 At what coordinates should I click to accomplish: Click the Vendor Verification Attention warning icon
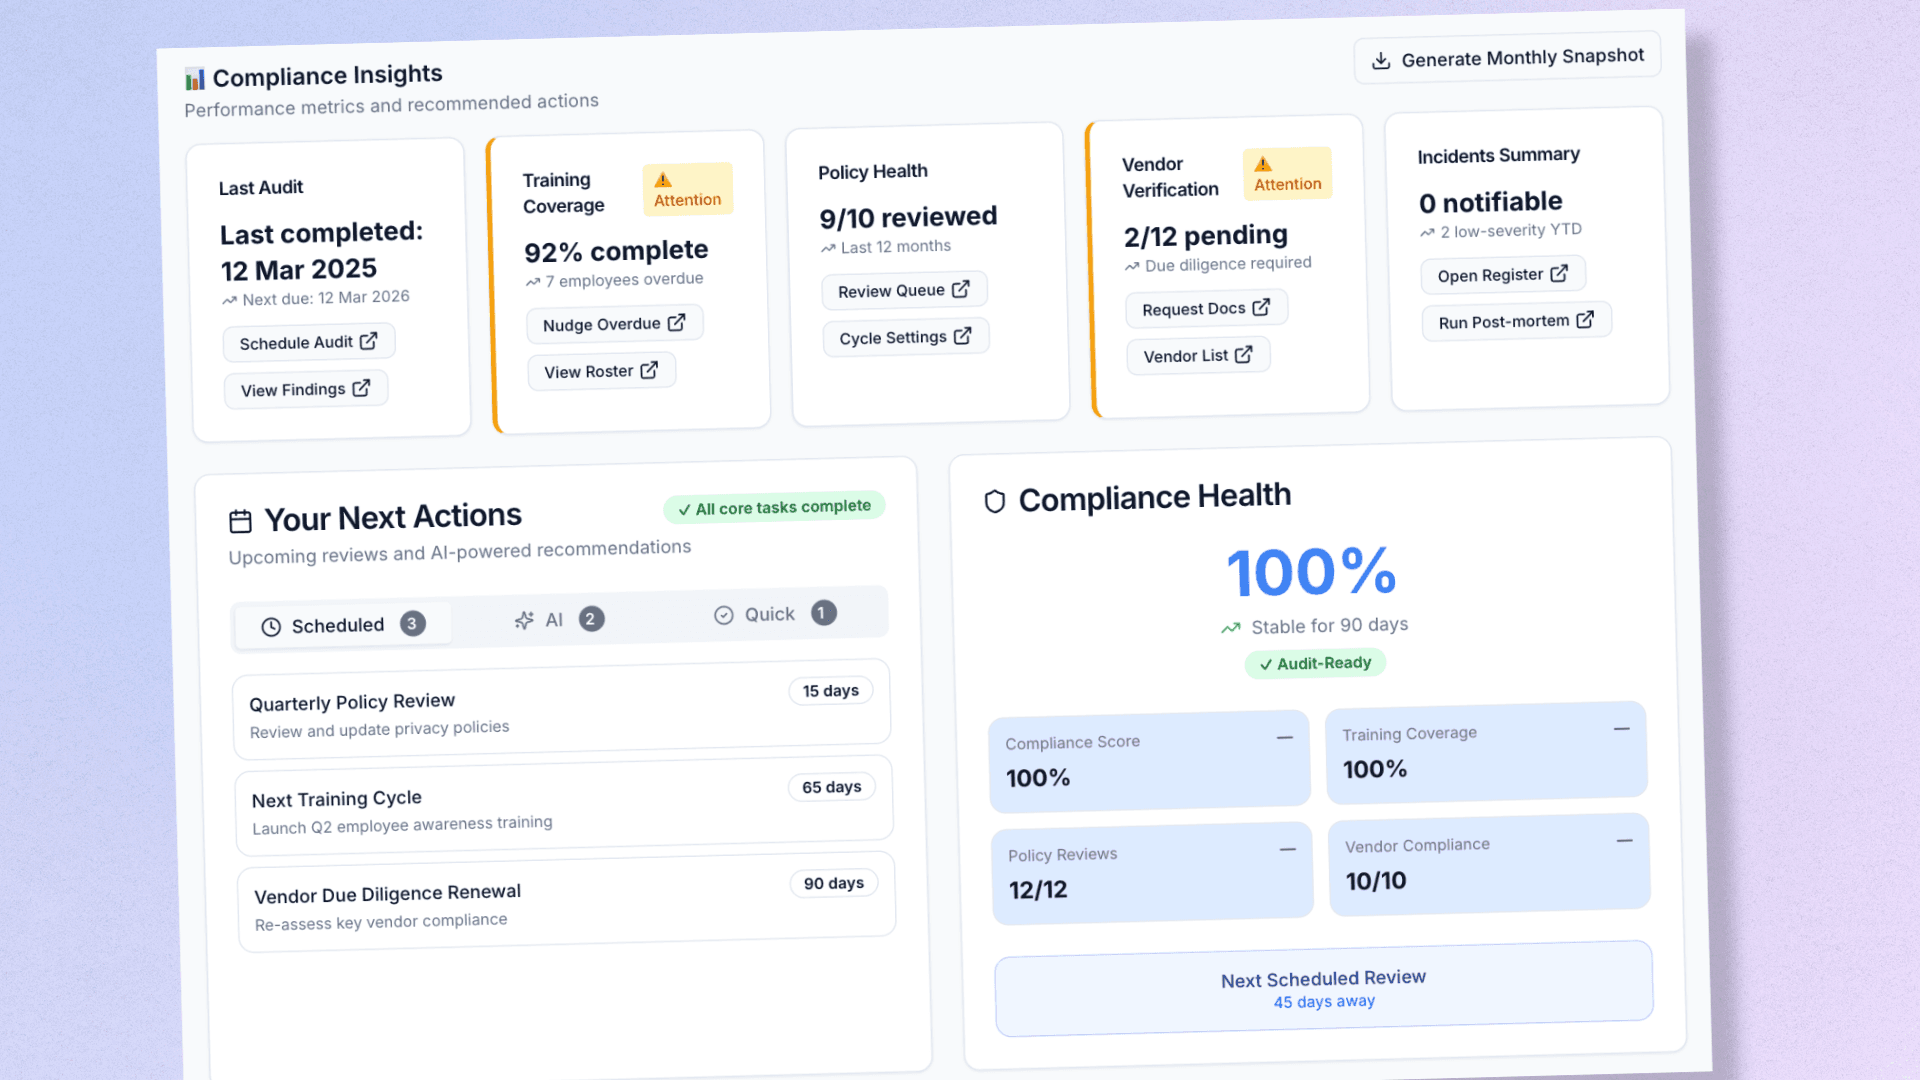pyautogui.click(x=1263, y=164)
